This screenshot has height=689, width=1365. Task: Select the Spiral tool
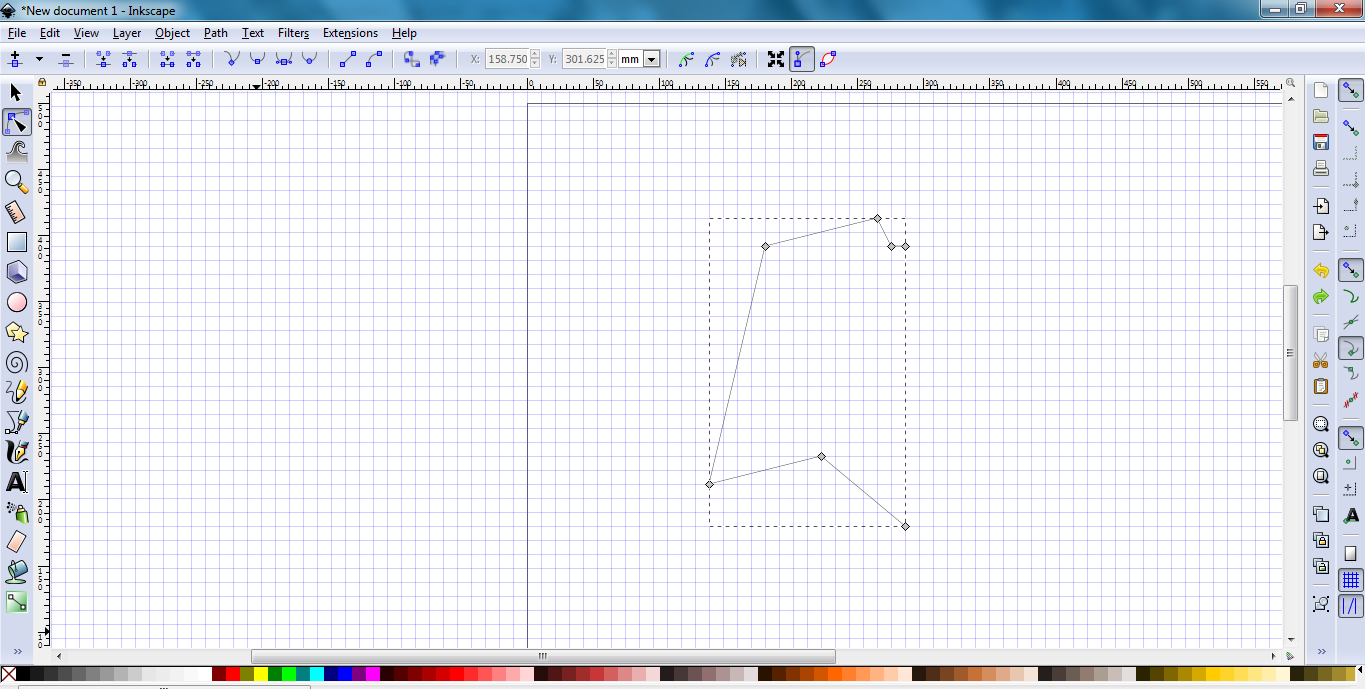click(16, 362)
